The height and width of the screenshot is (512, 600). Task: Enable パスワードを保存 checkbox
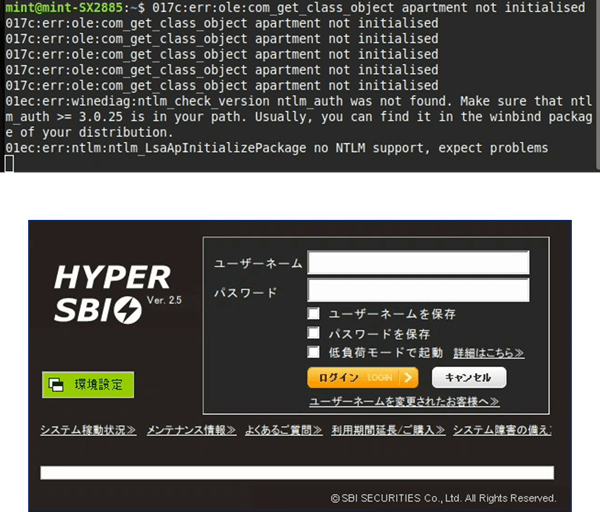[x=313, y=333]
